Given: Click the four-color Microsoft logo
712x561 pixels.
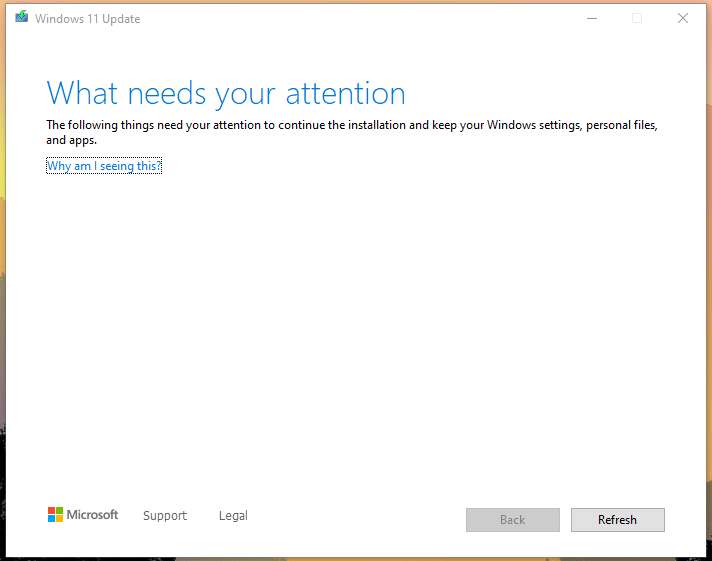Looking at the screenshot, I should click(55, 515).
